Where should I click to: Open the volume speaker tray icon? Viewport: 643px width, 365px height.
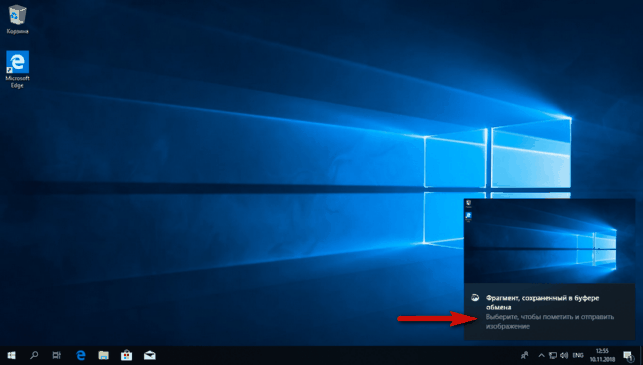tap(564, 356)
